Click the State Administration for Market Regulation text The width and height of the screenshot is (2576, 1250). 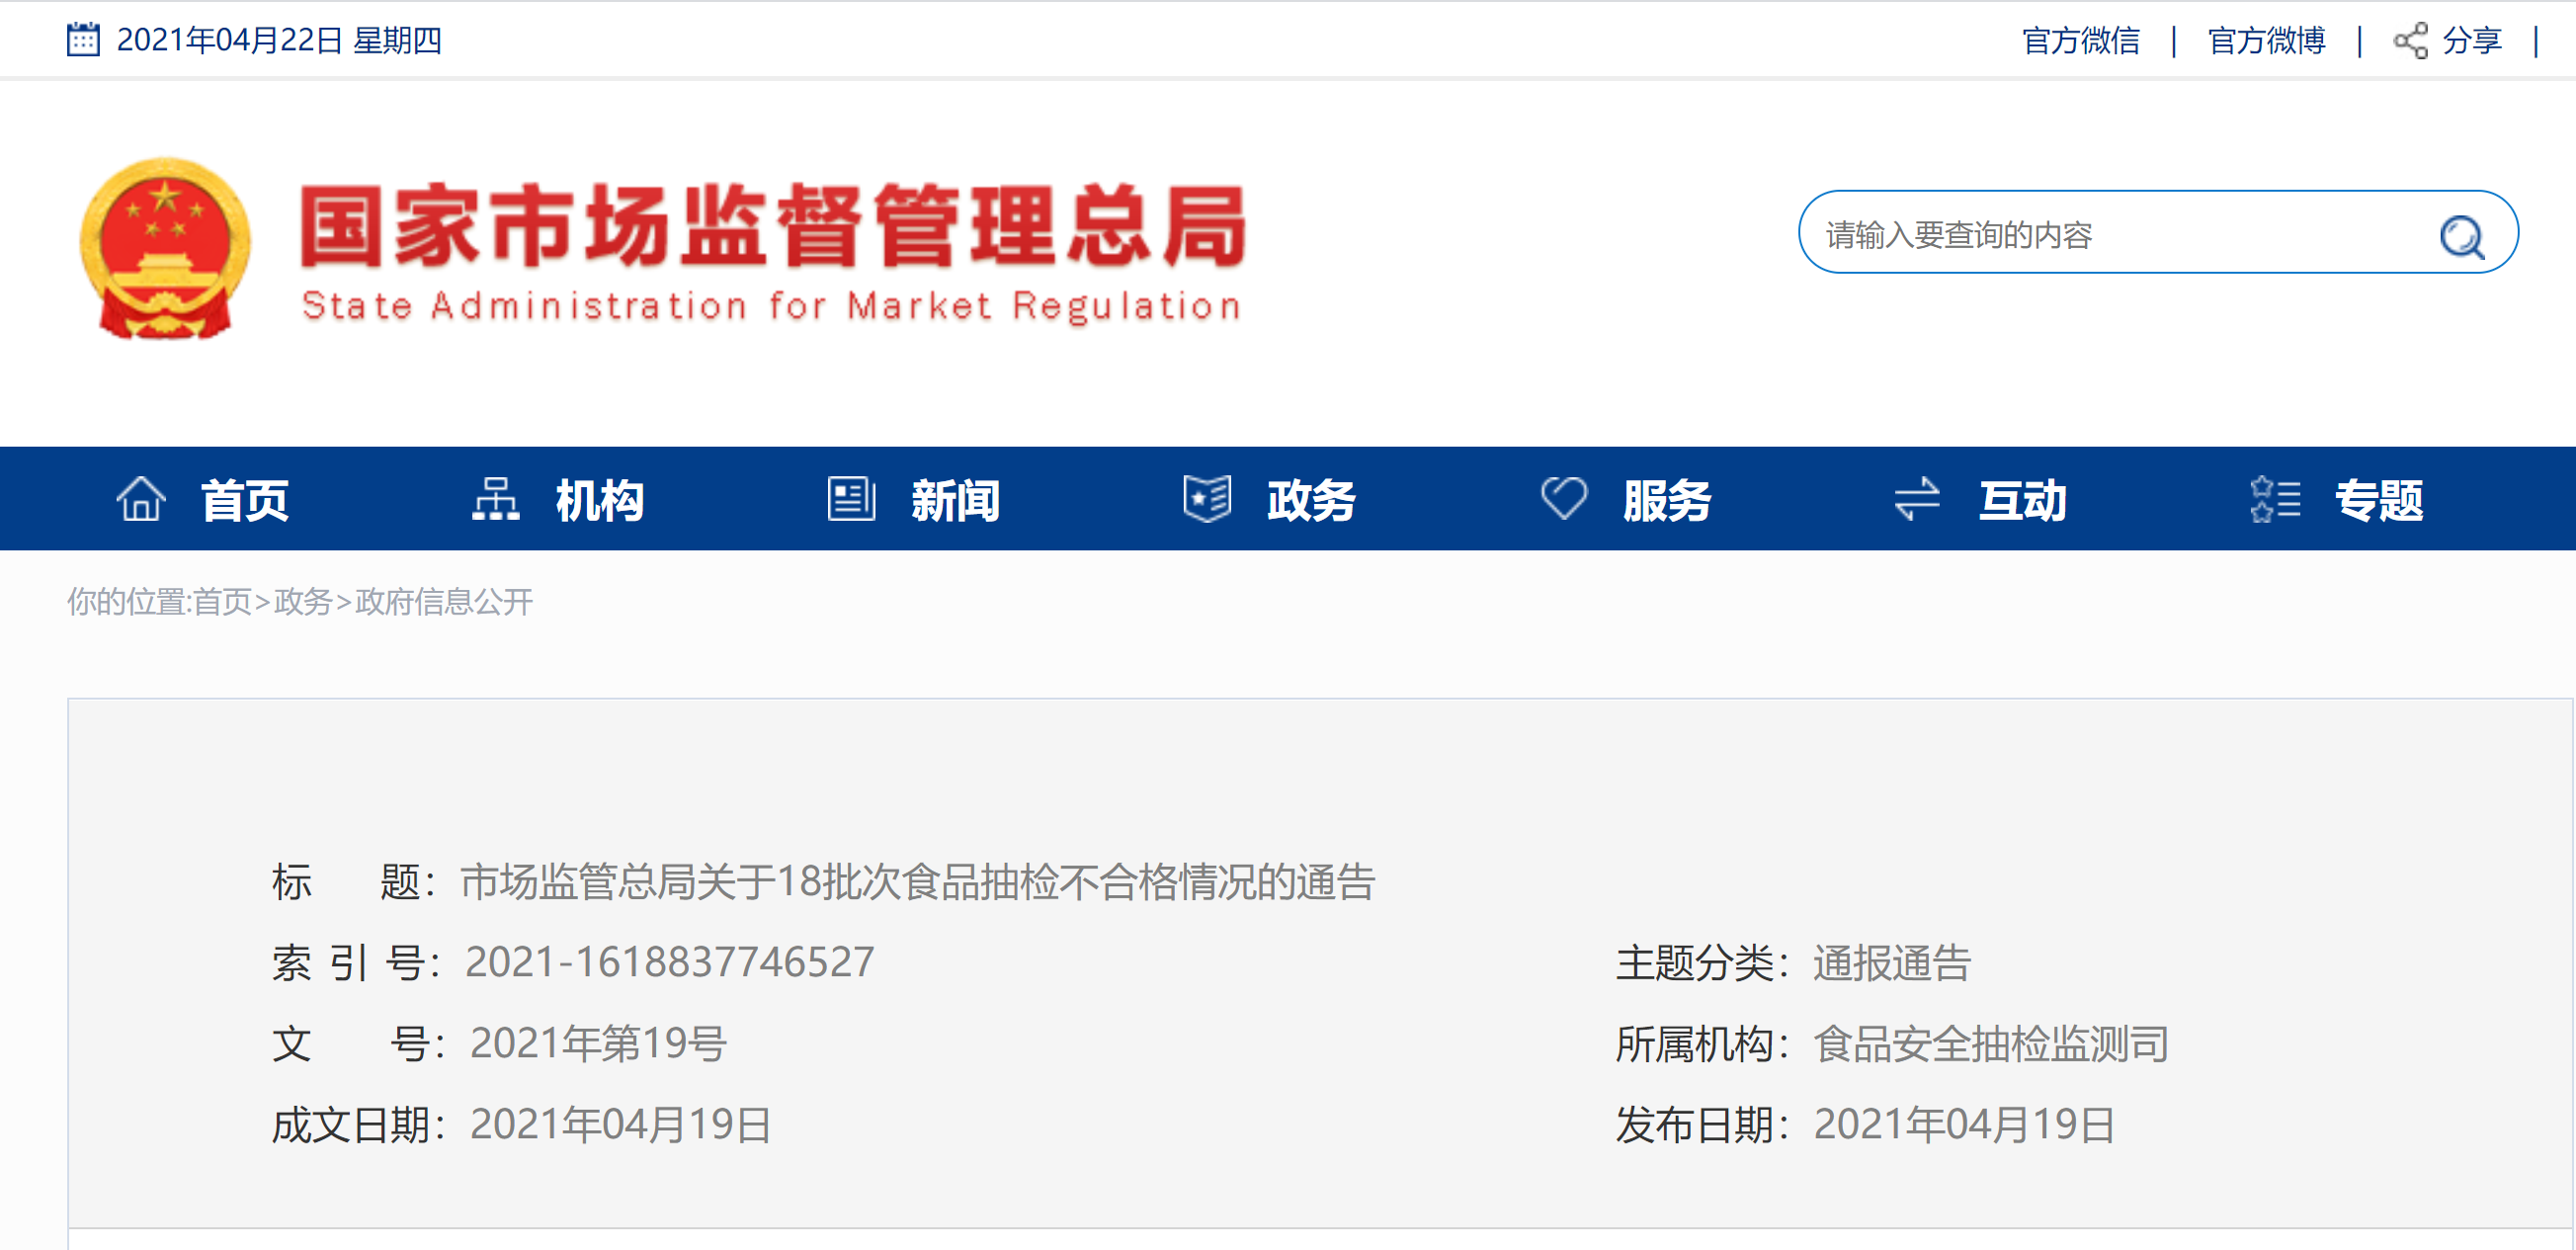[x=771, y=306]
